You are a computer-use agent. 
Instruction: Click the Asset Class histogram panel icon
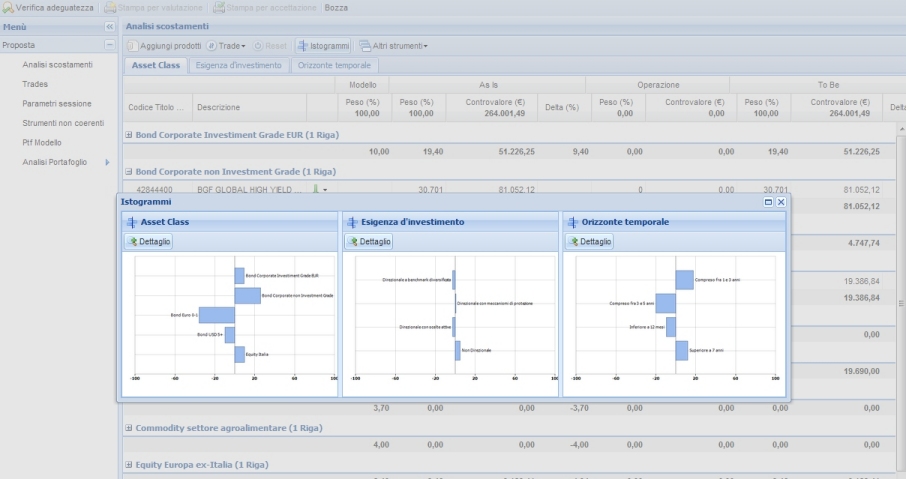click(132, 222)
